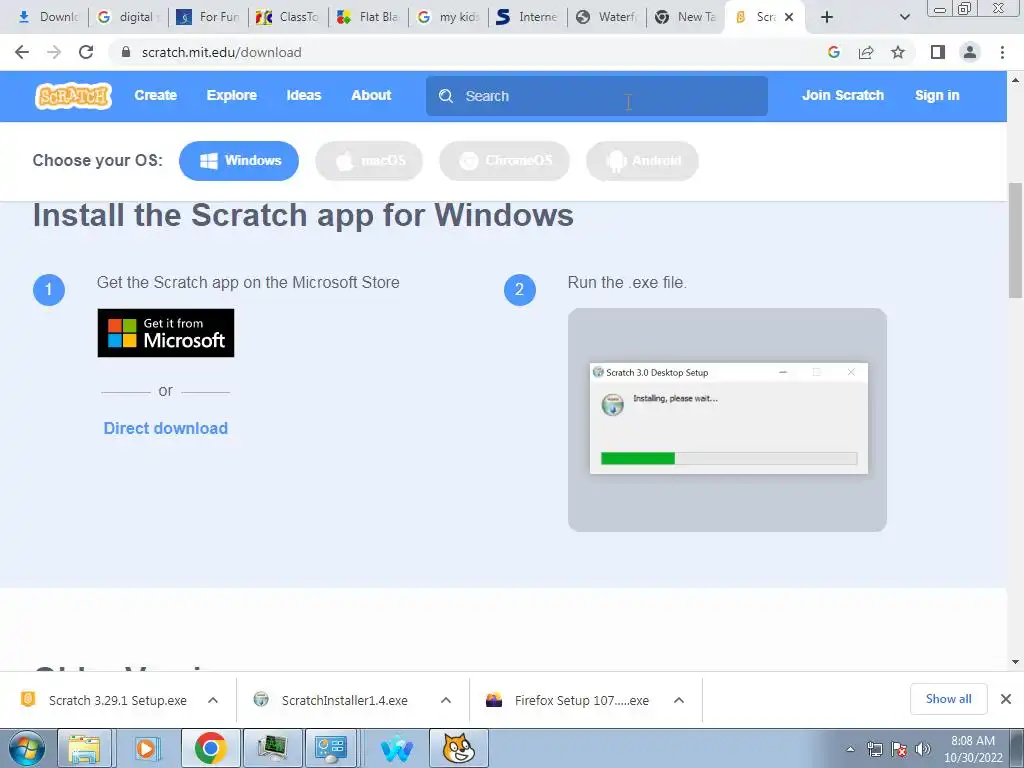Click the Sign in link
The image size is (1024, 768).
point(936,95)
